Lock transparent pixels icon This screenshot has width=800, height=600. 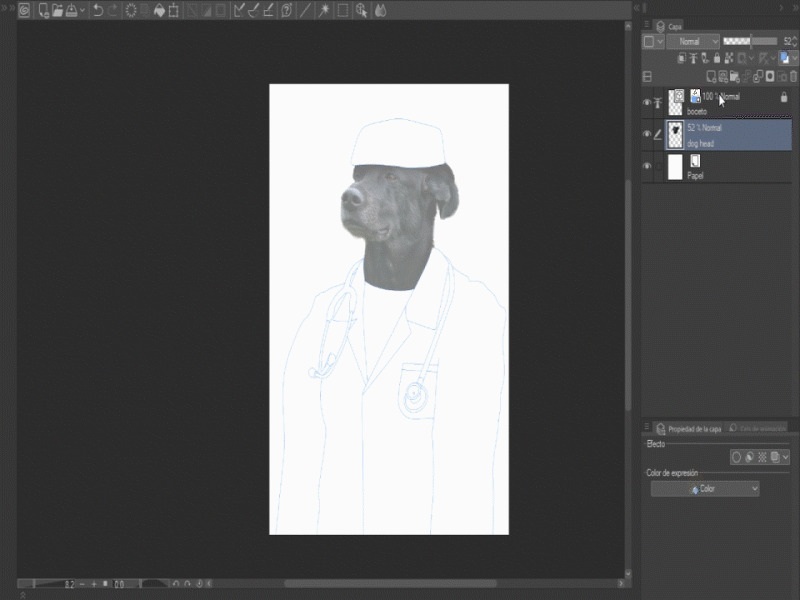point(729,59)
